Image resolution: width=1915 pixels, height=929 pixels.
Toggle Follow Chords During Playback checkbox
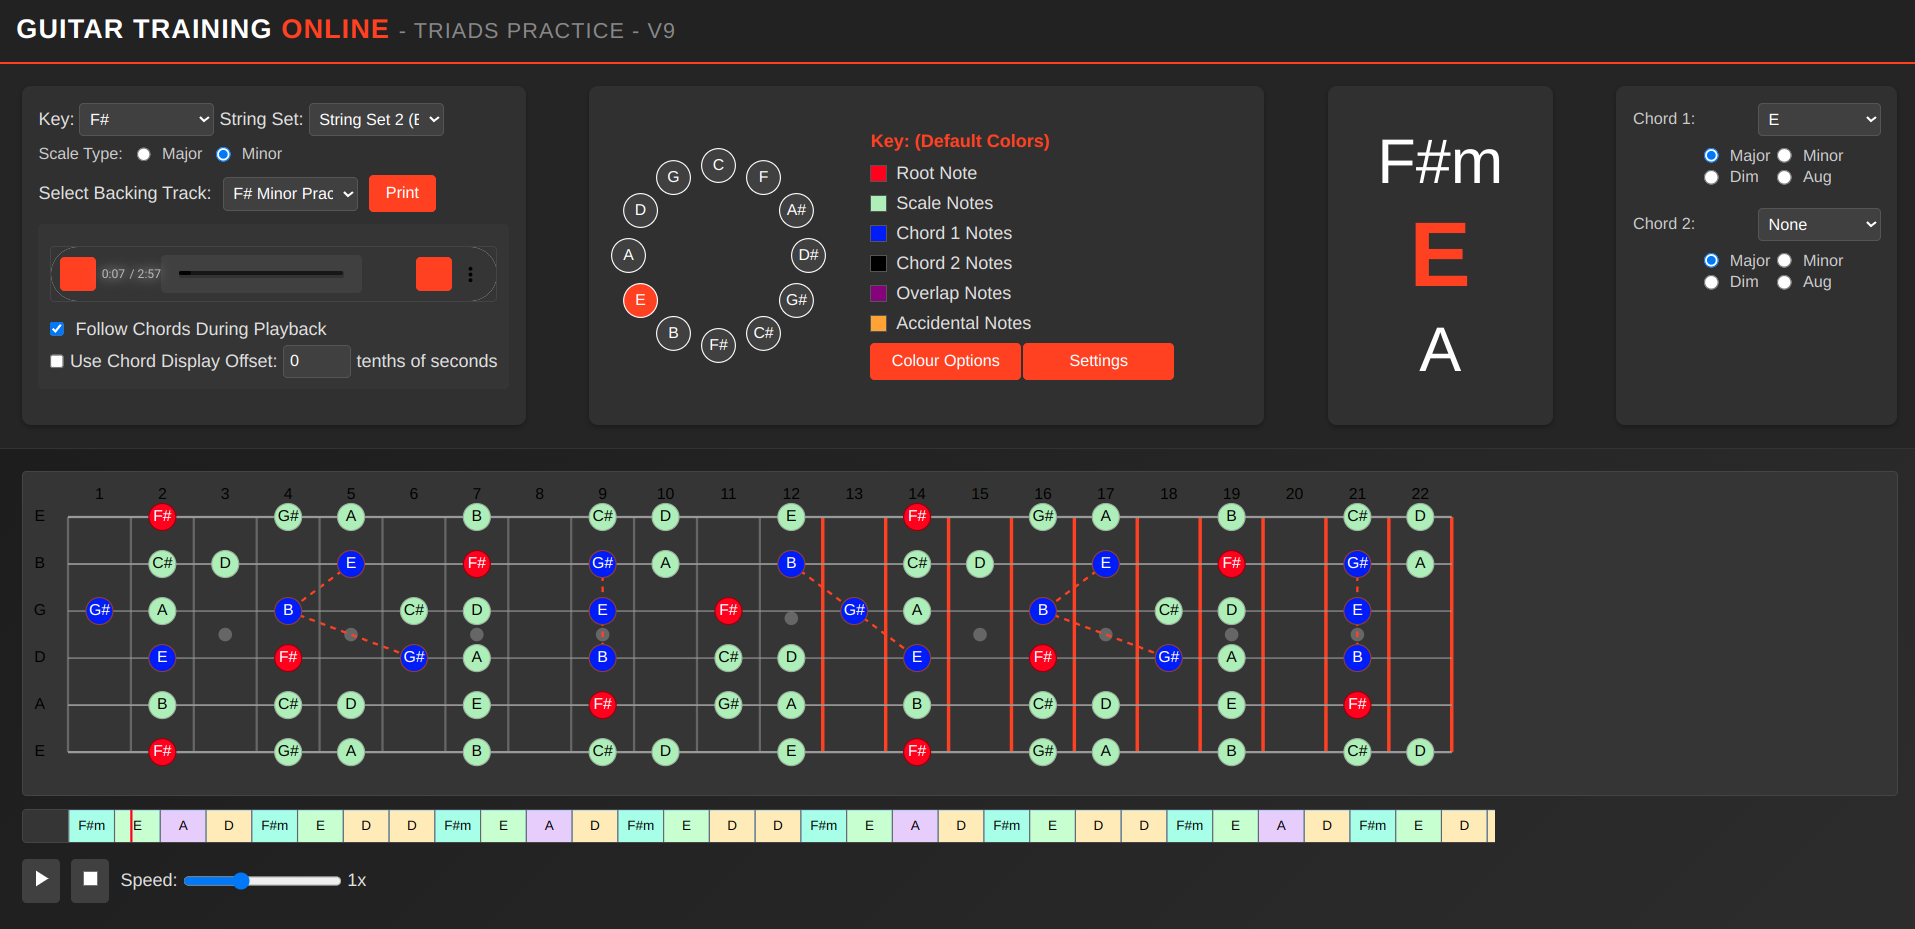pyautogui.click(x=57, y=329)
